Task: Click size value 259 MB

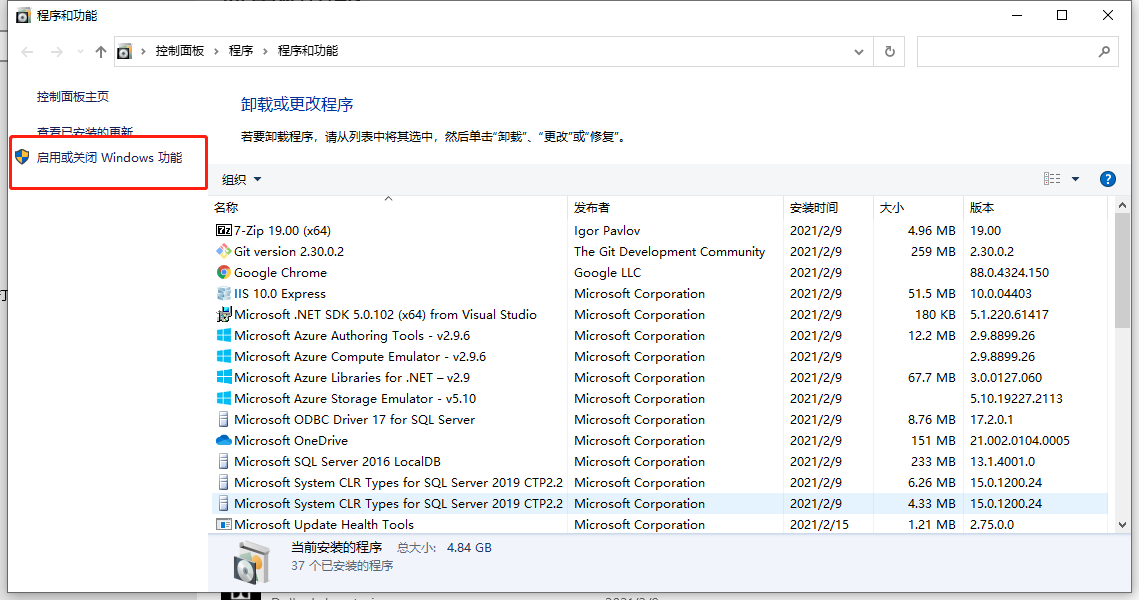Action: tap(933, 252)
